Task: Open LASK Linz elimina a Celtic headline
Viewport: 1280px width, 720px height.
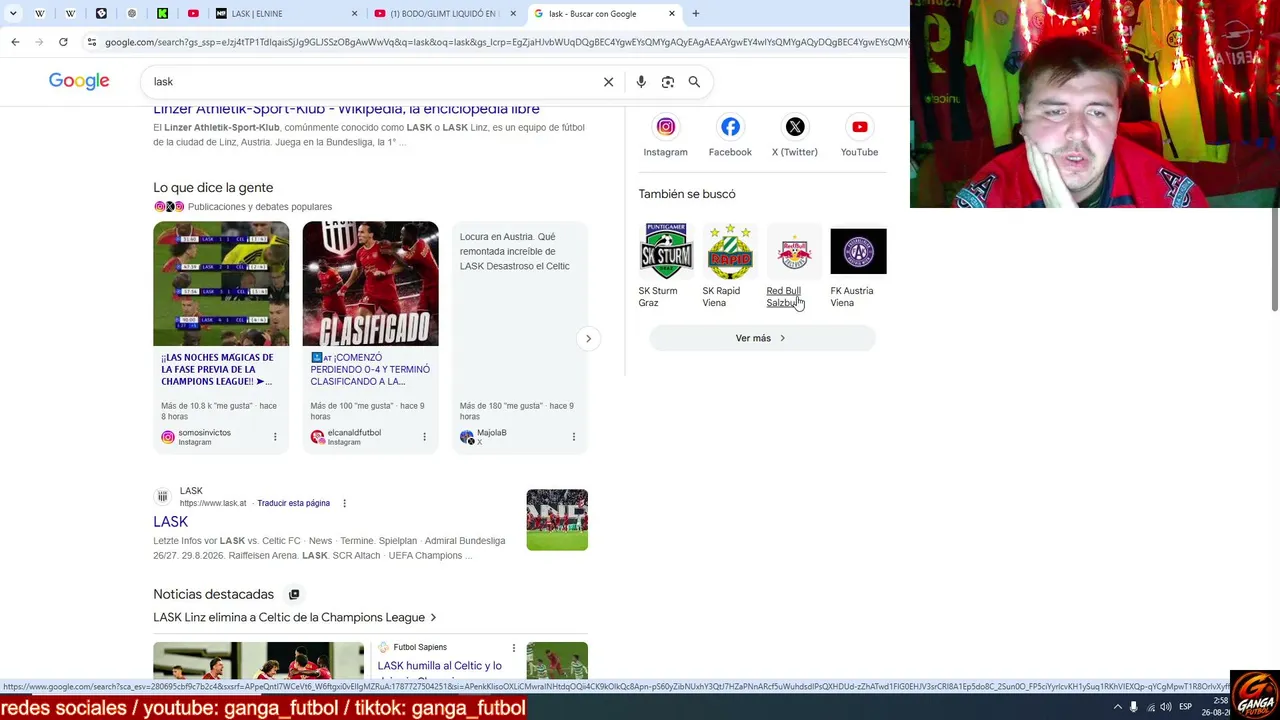Action: [x=294, y=617]
